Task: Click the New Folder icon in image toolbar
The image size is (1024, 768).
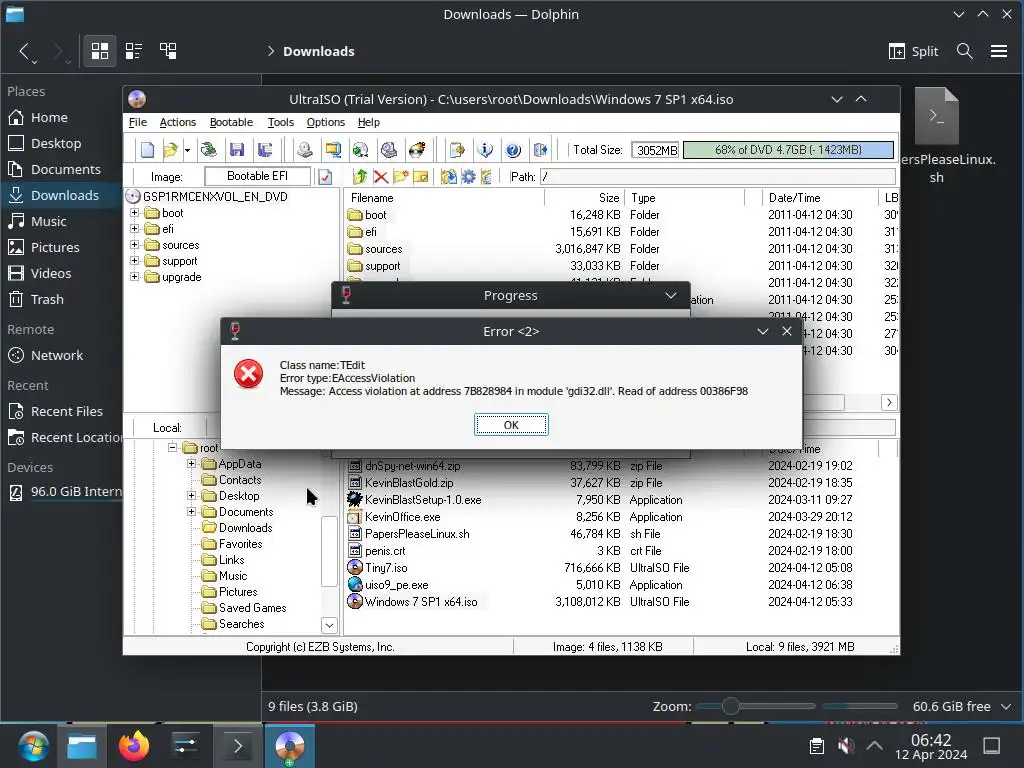Action: pyautogui.click(x=400, y=176)
